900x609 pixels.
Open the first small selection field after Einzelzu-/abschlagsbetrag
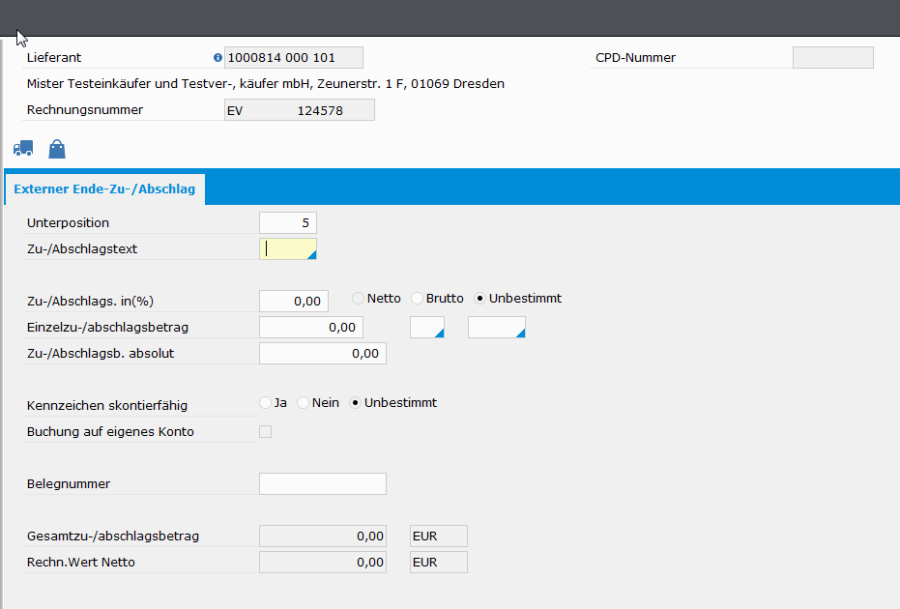(427, 327)
